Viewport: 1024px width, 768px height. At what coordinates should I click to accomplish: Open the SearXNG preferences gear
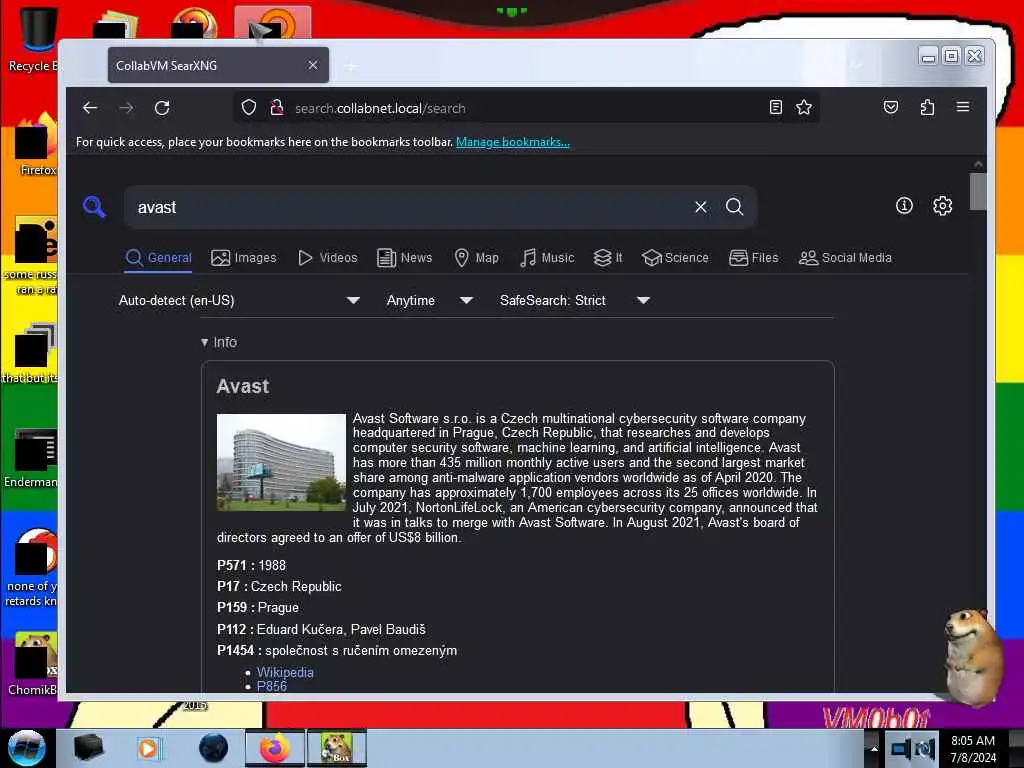click(x=942, y=206)
